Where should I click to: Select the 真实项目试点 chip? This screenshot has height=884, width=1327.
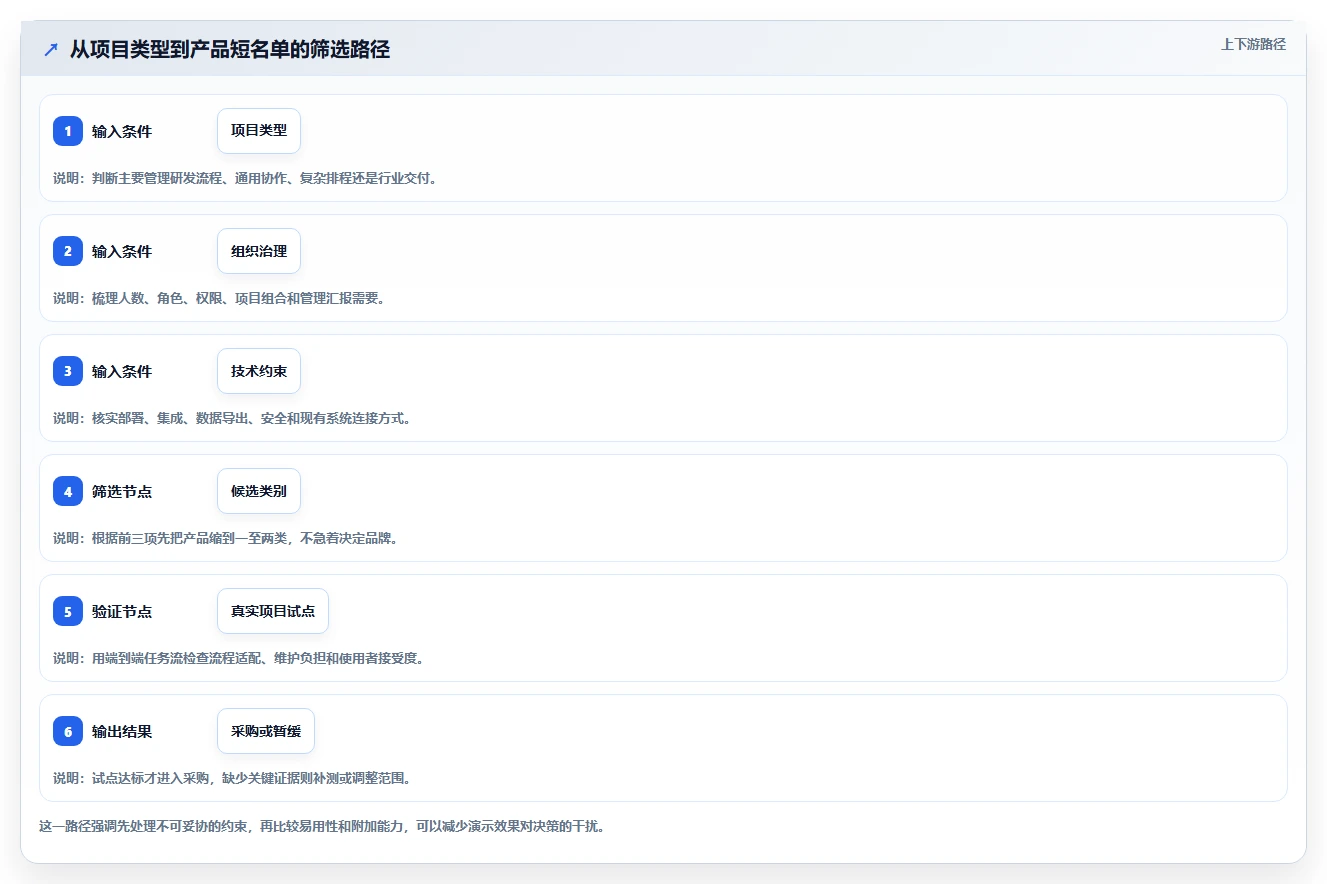coord(273,611)
